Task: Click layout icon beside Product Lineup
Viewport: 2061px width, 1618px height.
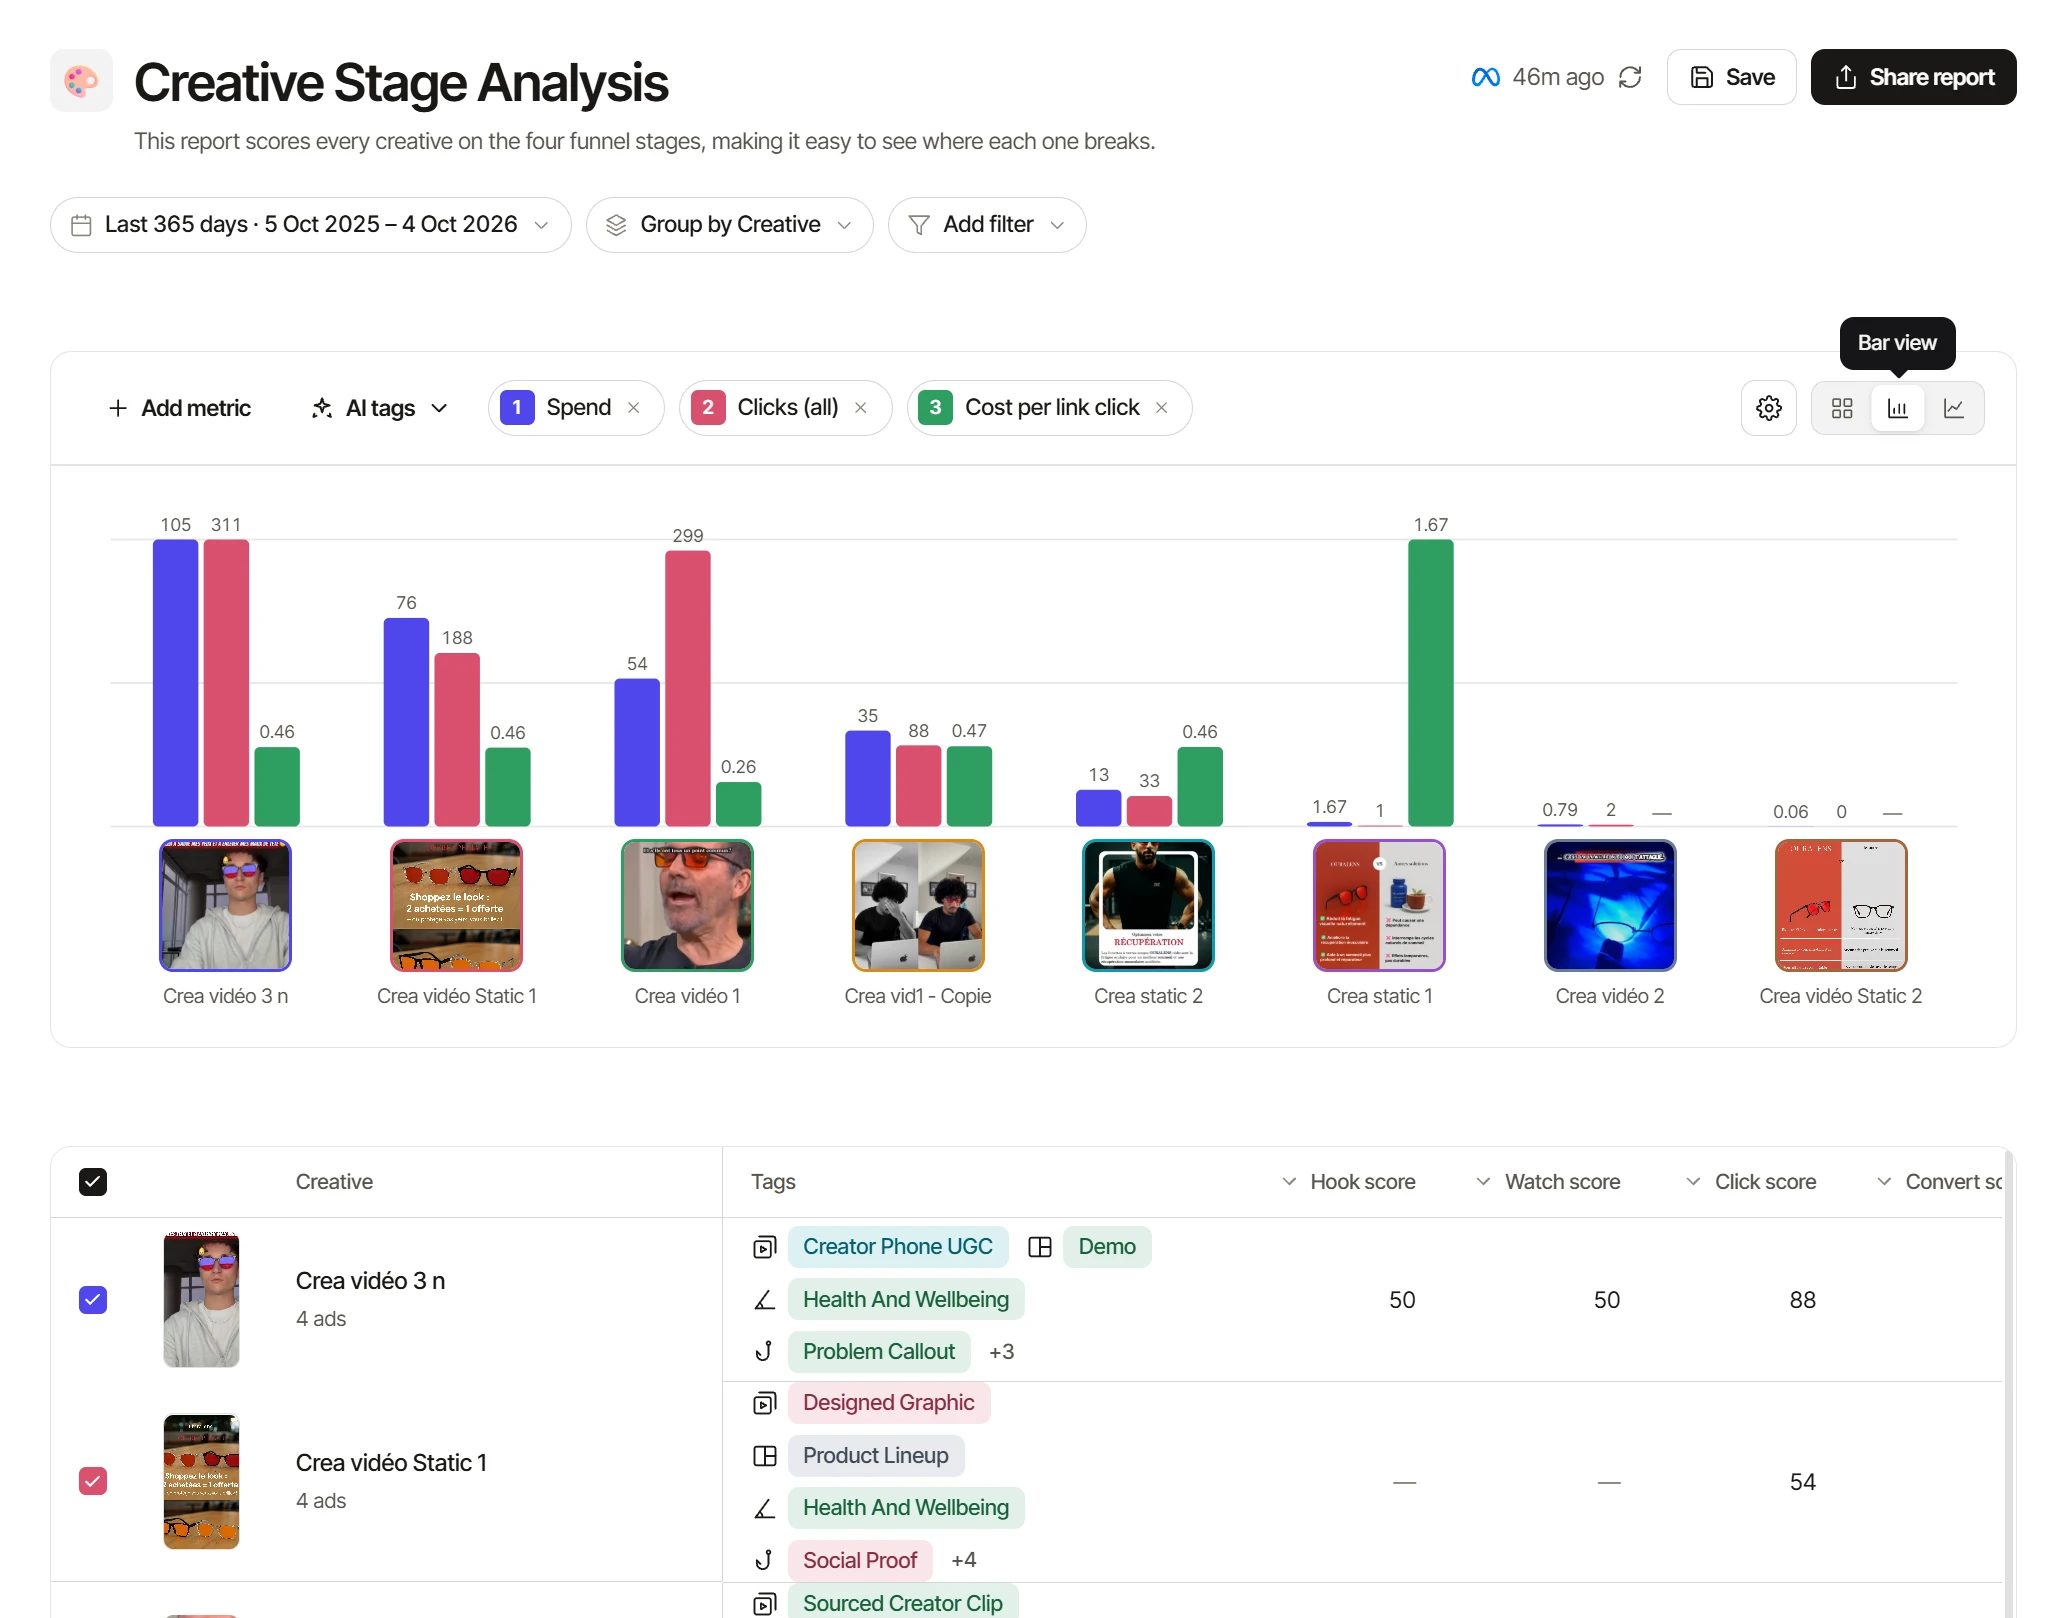Action: (765, 1456)
